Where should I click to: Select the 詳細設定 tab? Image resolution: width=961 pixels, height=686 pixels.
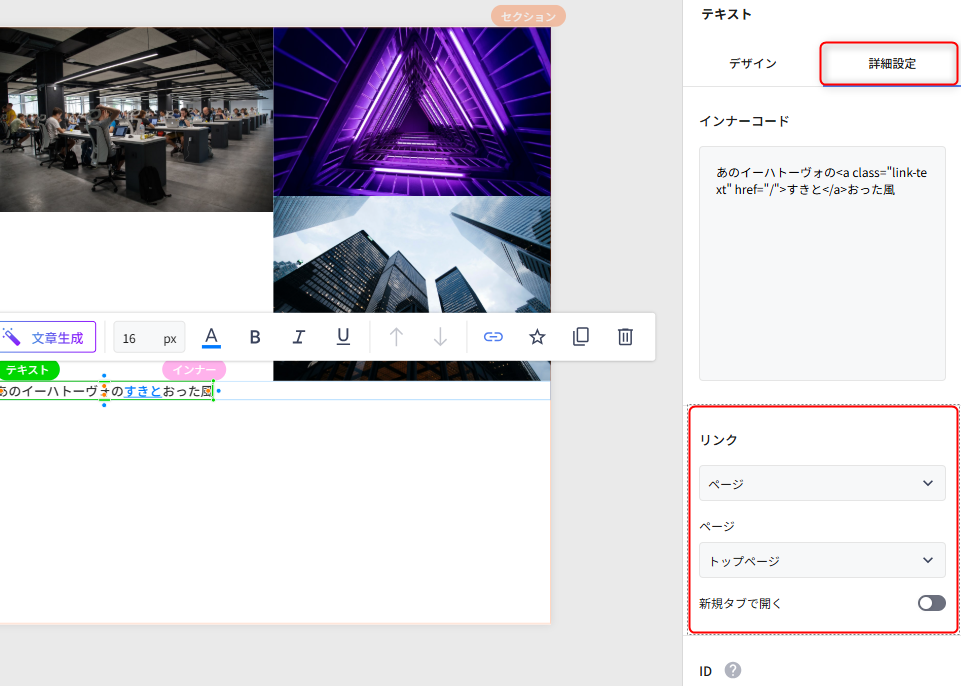pyautogui.click(x=891, y=63)
